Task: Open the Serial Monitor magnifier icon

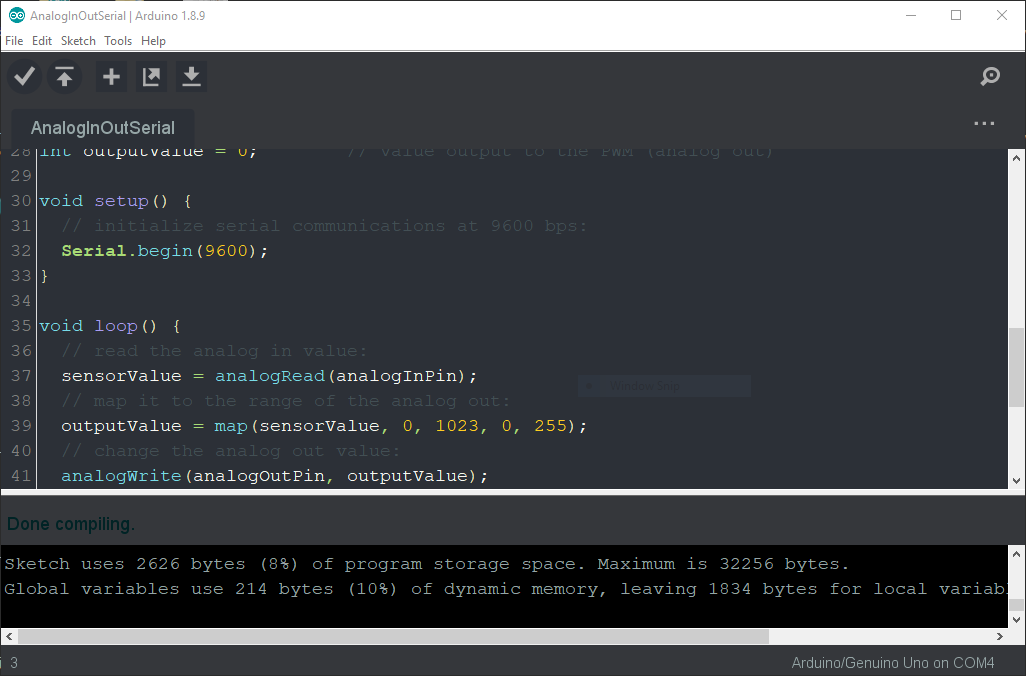Action: pyautogui.click(x=990, y=77)
